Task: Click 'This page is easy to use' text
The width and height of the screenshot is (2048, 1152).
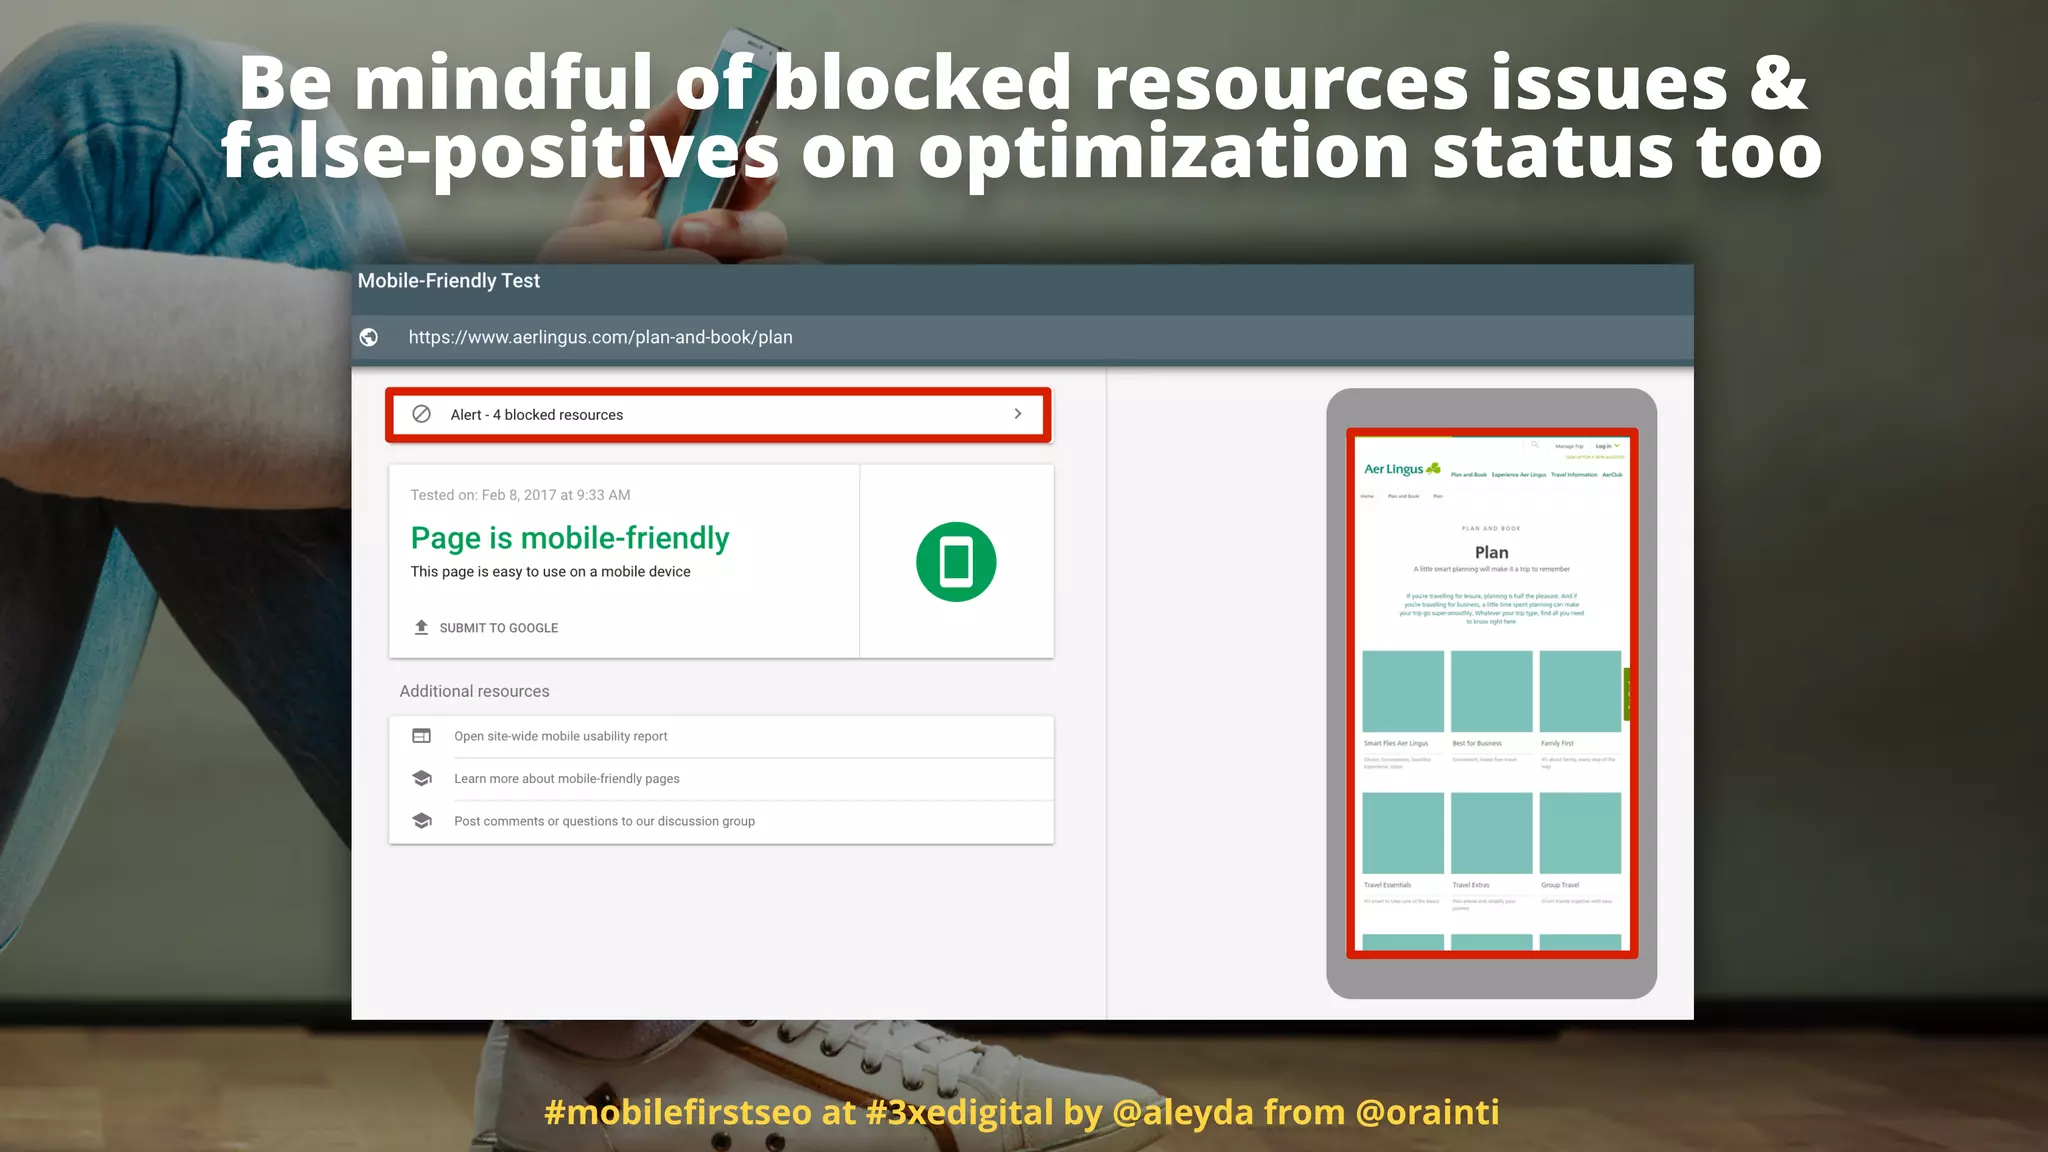Action: click(x=550, y=572)
